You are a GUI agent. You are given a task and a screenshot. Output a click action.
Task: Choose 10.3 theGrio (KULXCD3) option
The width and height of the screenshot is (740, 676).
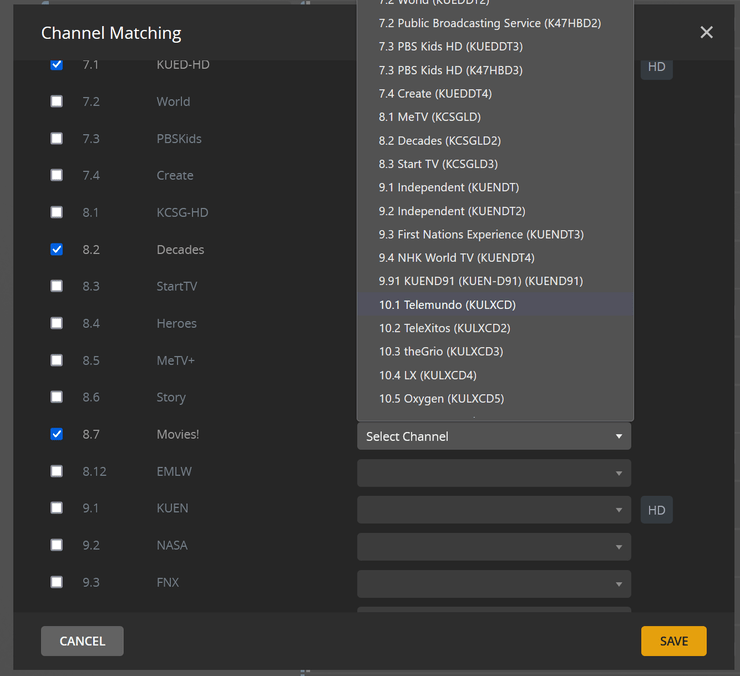point(495,351)
